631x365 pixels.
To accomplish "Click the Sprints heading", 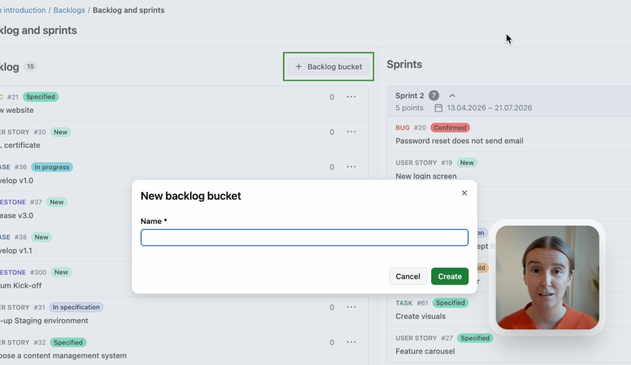I will [x=404, y=64].
